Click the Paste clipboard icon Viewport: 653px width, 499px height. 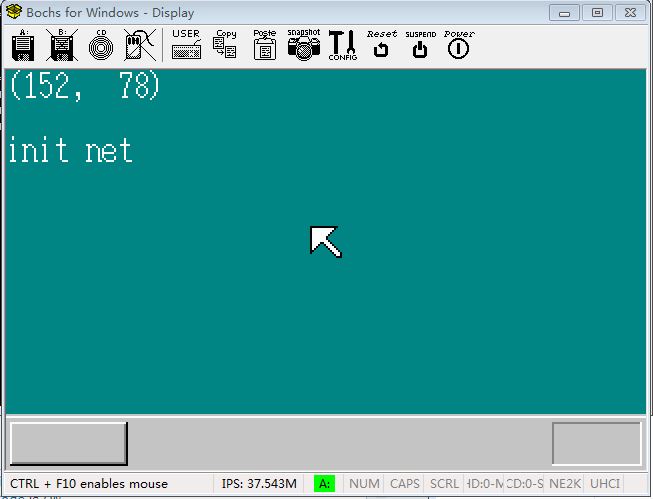(x=265, y=45)
